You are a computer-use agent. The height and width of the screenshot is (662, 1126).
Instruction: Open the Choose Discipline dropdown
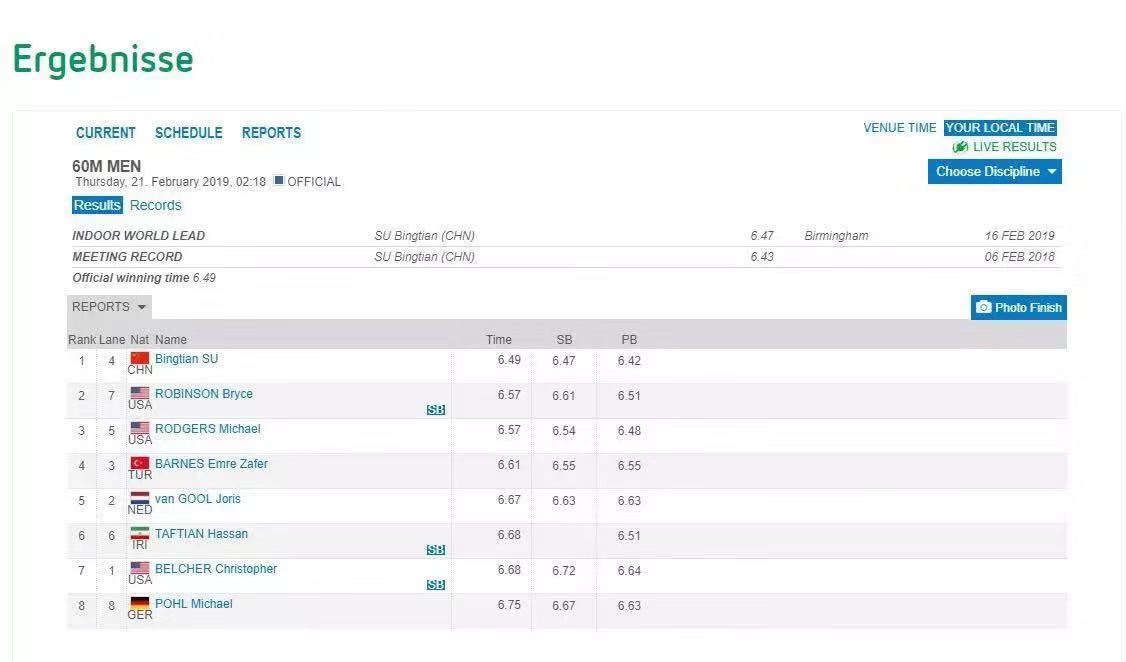point(995,172)
